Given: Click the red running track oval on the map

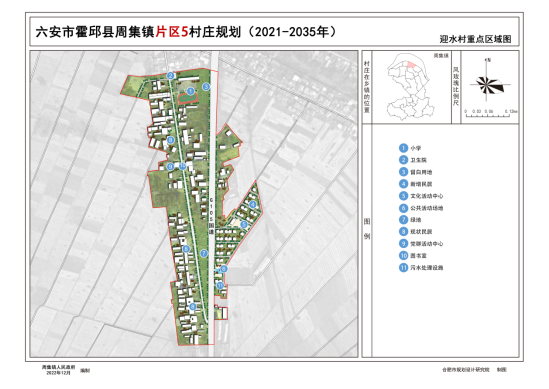Looking at the screenshot, I should tap(188, 98).
